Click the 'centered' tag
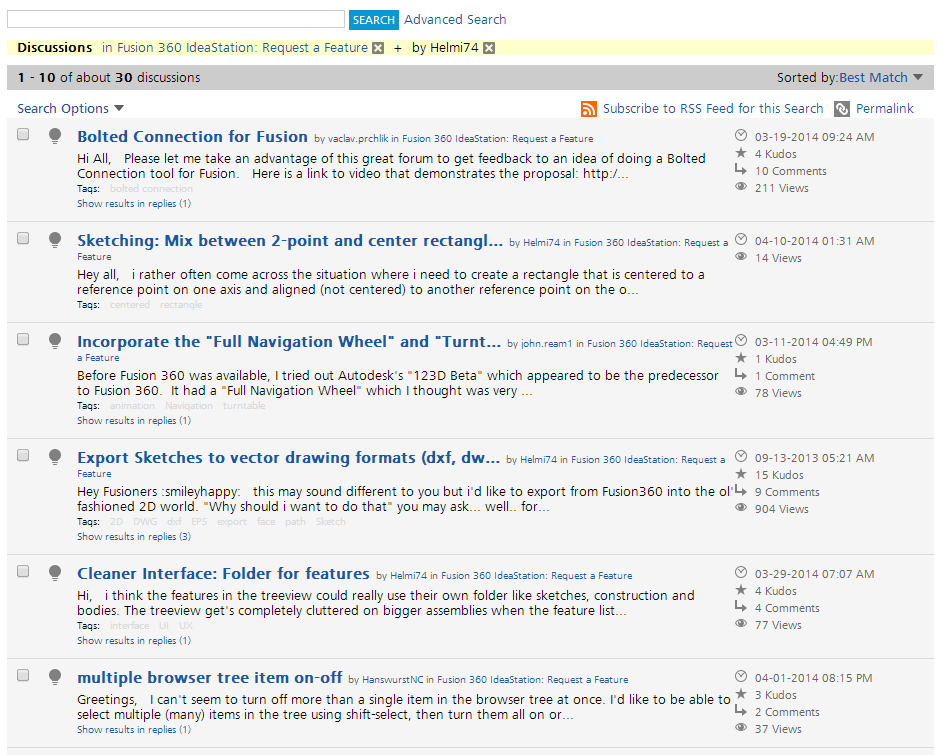Viewport: 942px width, 755px height. coord(129,305)
